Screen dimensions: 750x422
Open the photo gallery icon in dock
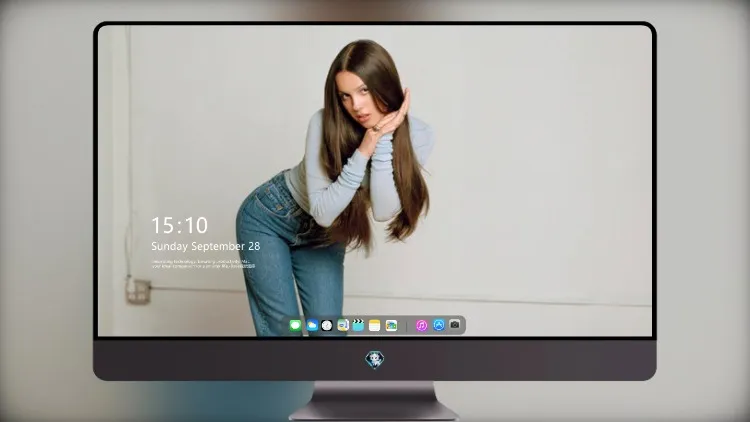391,325
